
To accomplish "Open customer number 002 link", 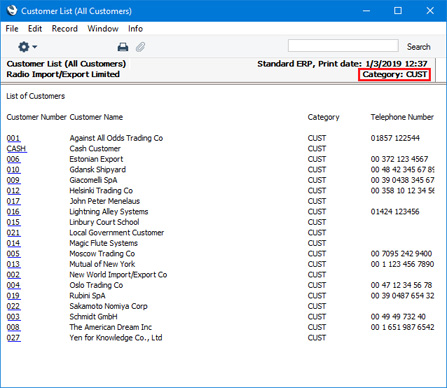I will (x=13, y=275).
